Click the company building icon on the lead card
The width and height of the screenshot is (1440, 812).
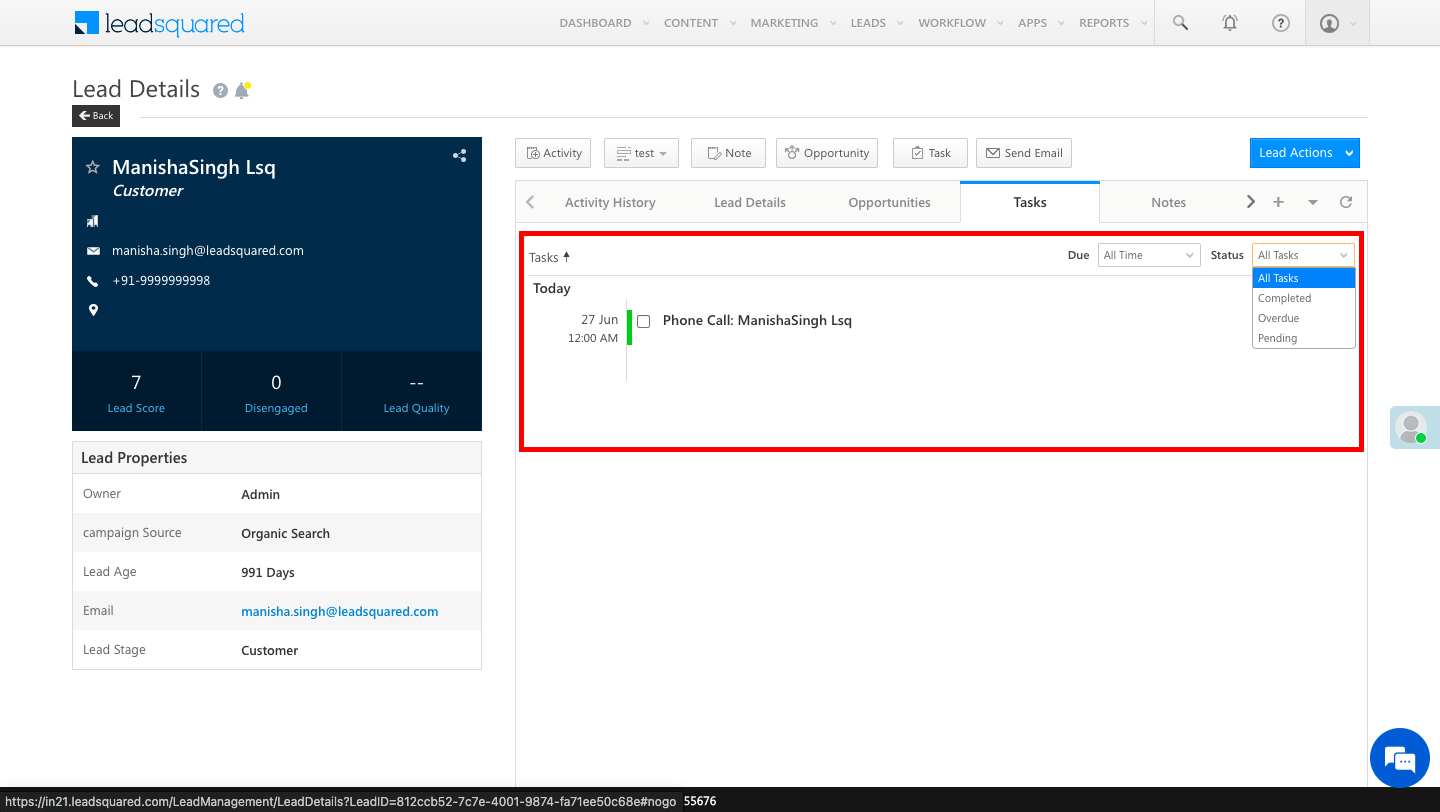pyautogui.click(x=93, y=221)
